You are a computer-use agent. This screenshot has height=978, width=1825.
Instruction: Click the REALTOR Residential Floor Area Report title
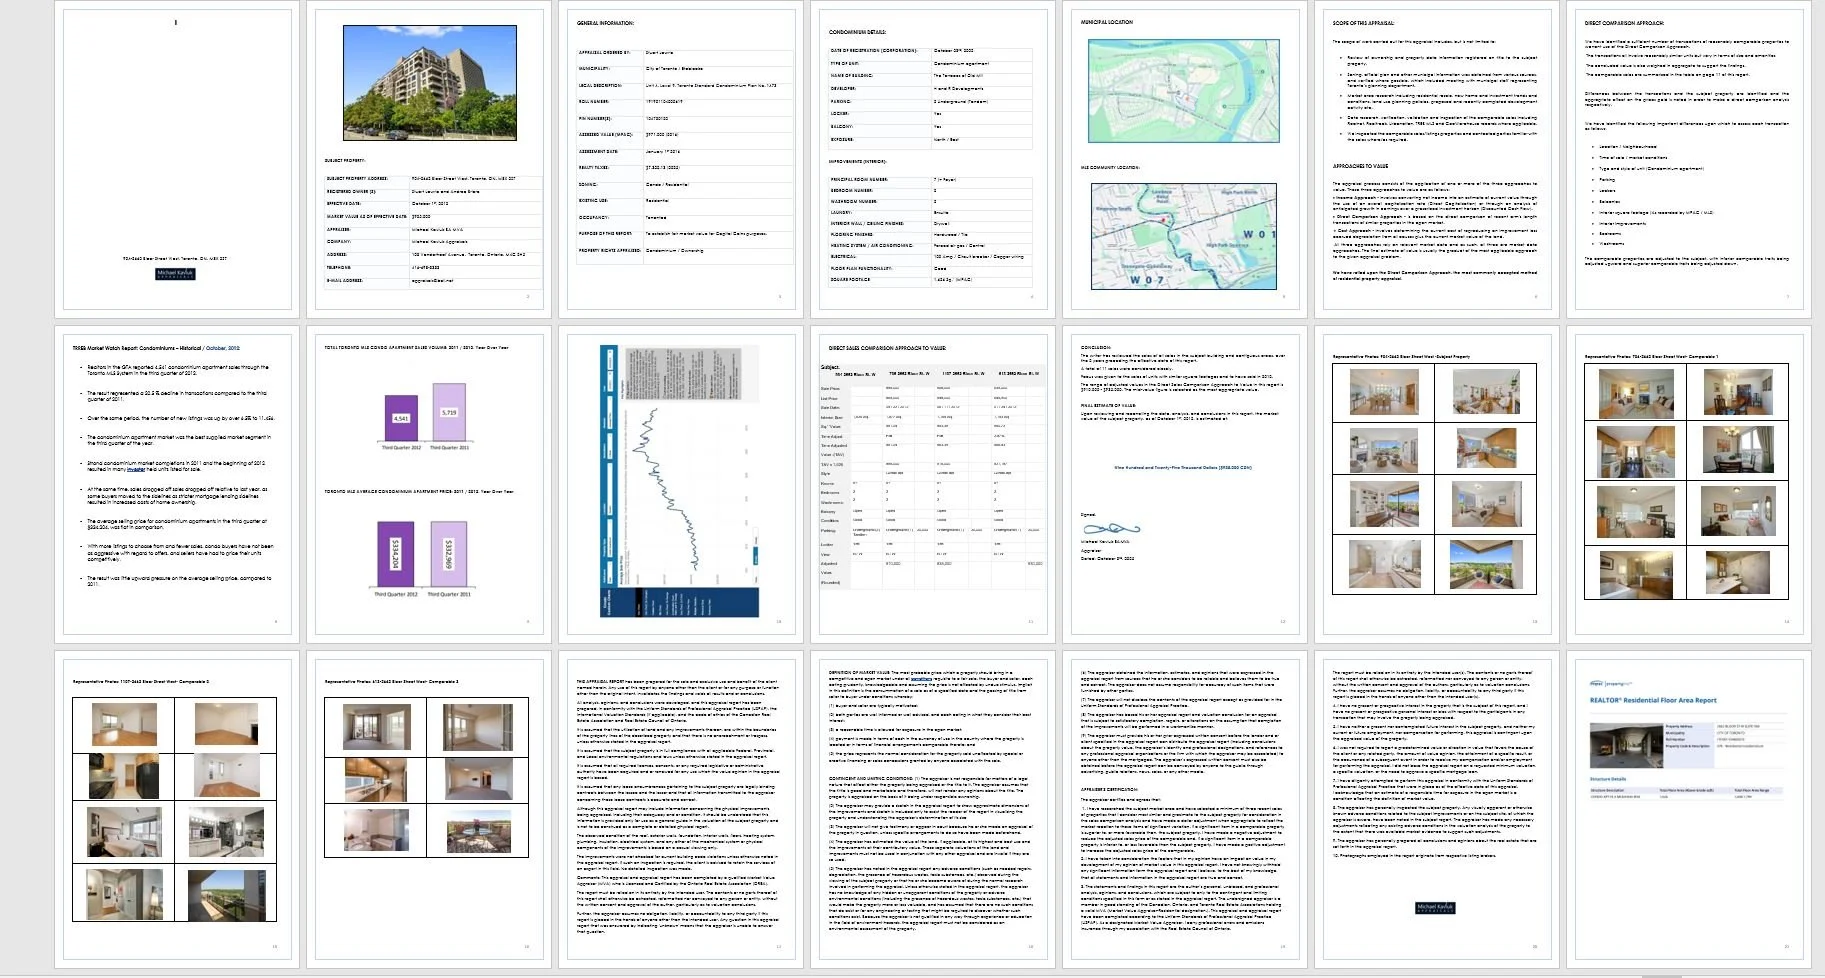pyautogui.click(x=1653, y=700)
